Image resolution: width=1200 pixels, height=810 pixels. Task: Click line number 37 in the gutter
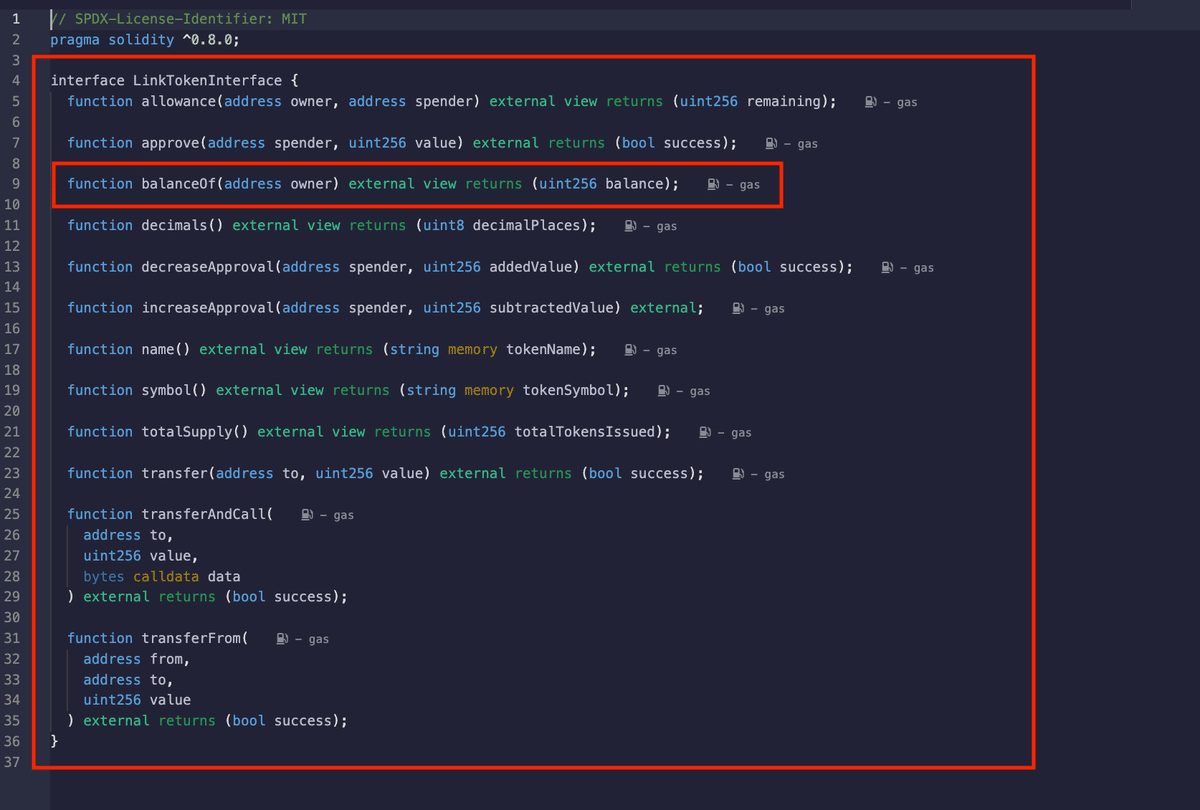click(x=12, y=762)
